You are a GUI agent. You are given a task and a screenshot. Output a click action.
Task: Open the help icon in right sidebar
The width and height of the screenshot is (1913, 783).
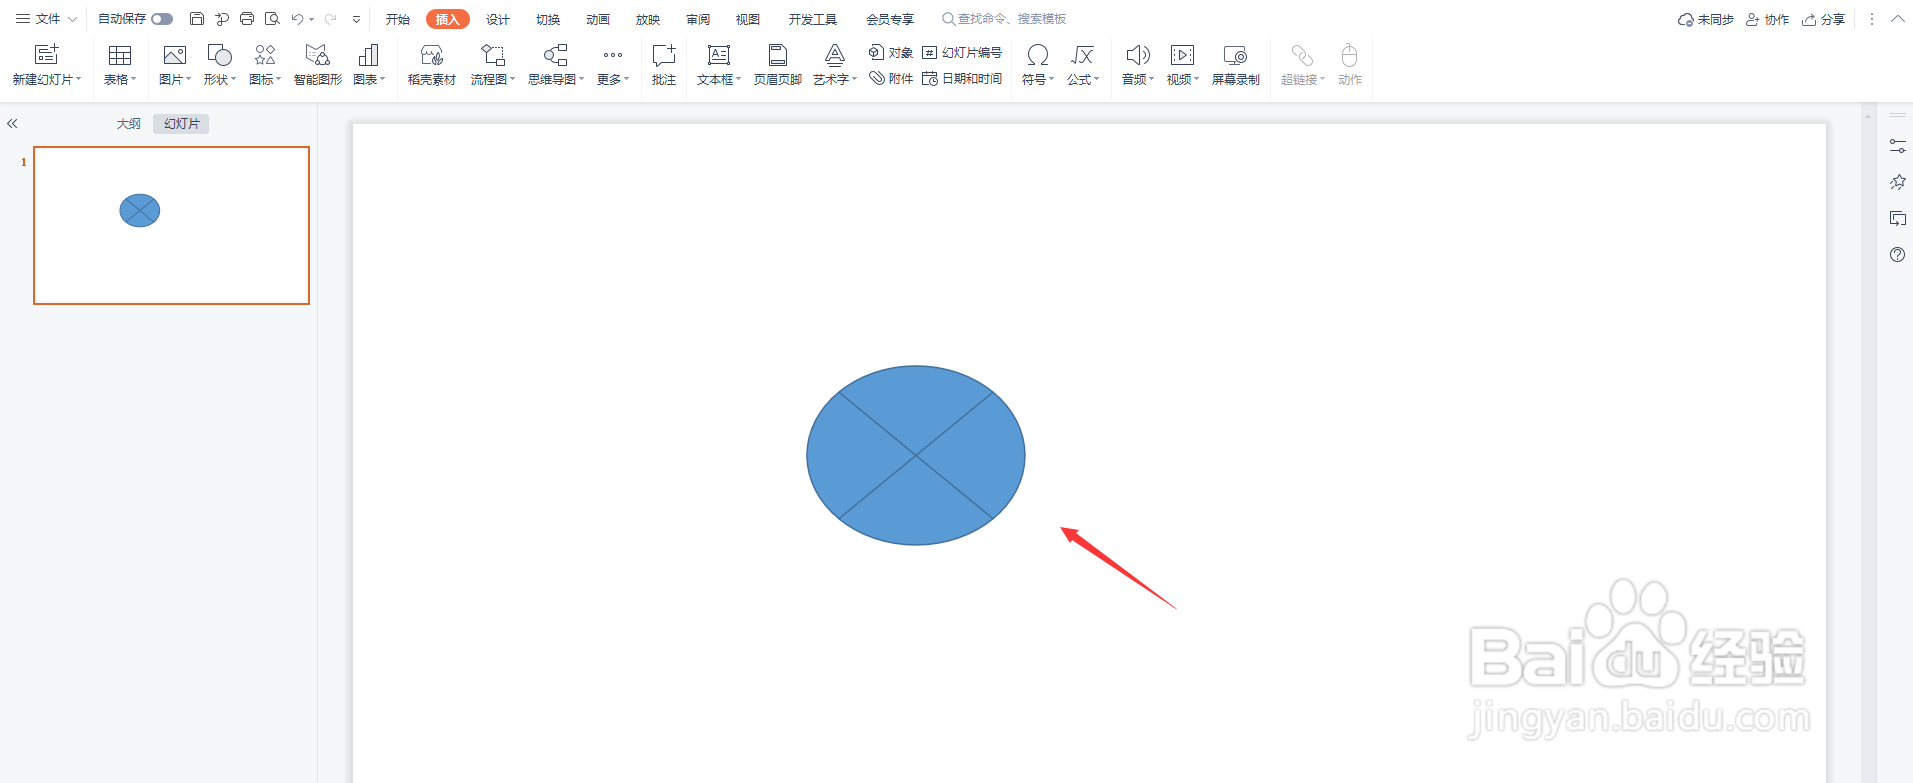click(x=1897, y=255)
